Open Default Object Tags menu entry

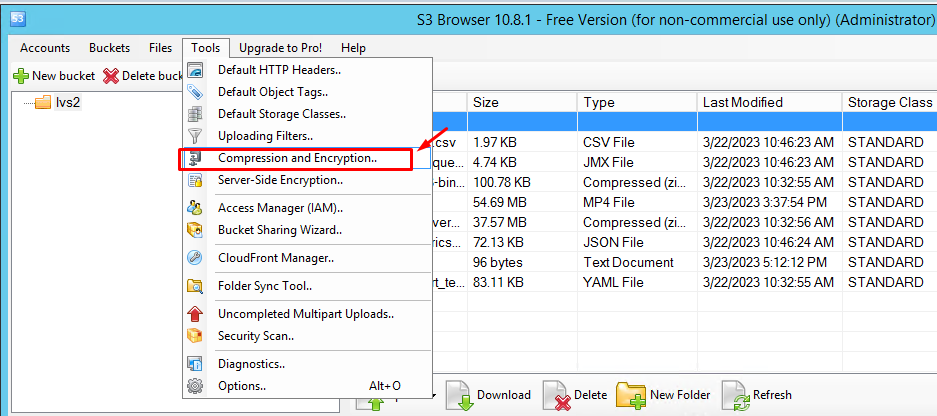pyautogui.click(x=307, y=92)
